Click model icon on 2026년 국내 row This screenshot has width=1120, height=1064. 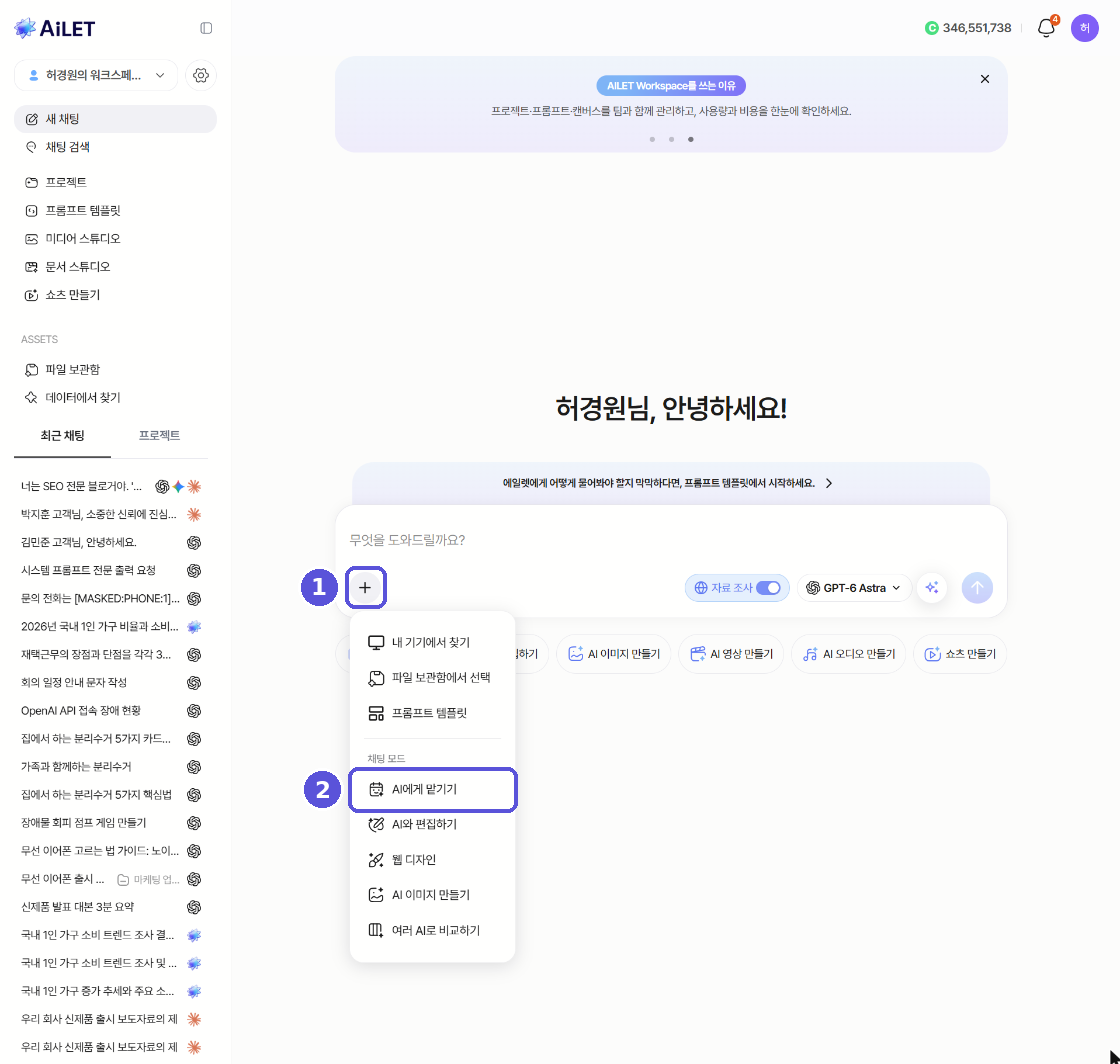coord(194,627)
